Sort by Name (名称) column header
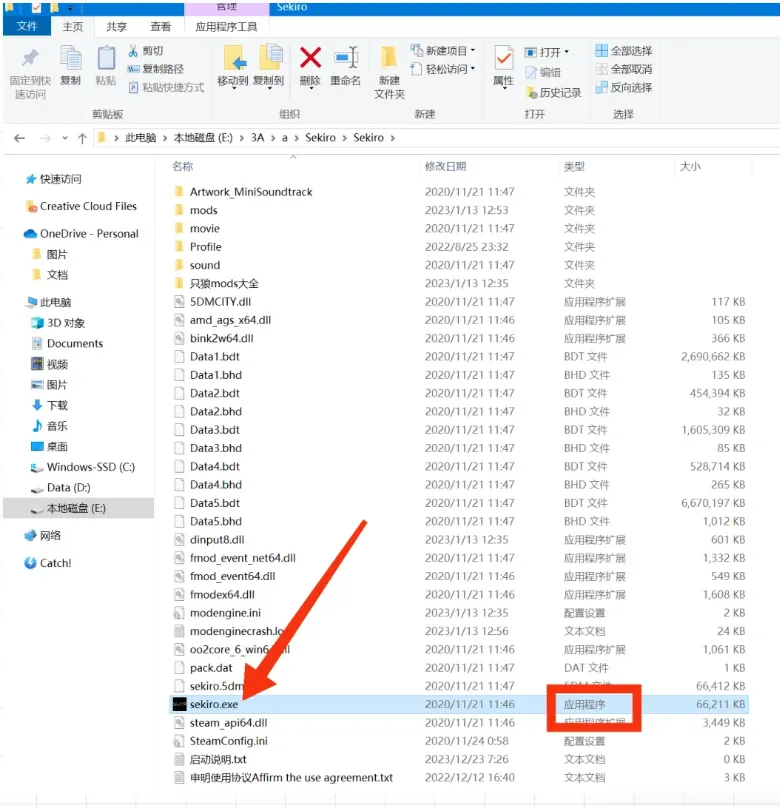 (182, 166)
